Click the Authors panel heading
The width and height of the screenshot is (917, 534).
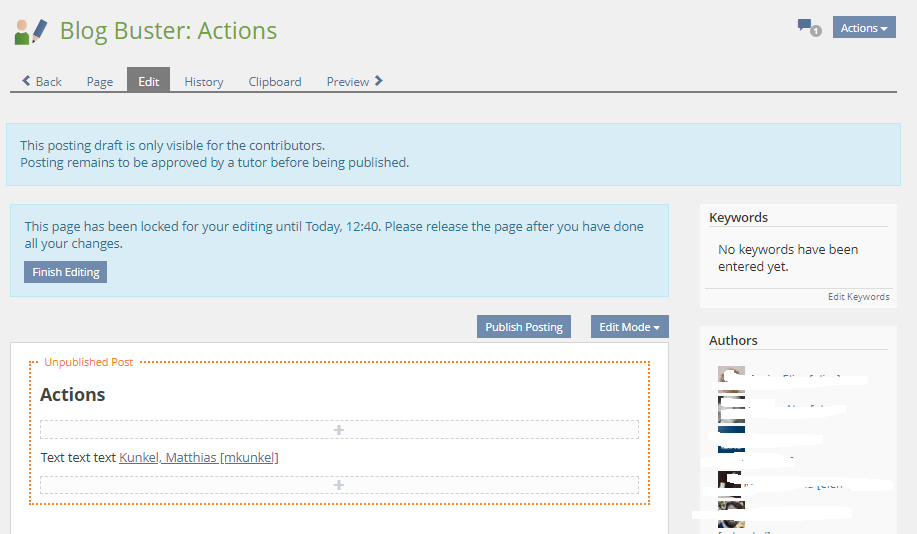733,340
